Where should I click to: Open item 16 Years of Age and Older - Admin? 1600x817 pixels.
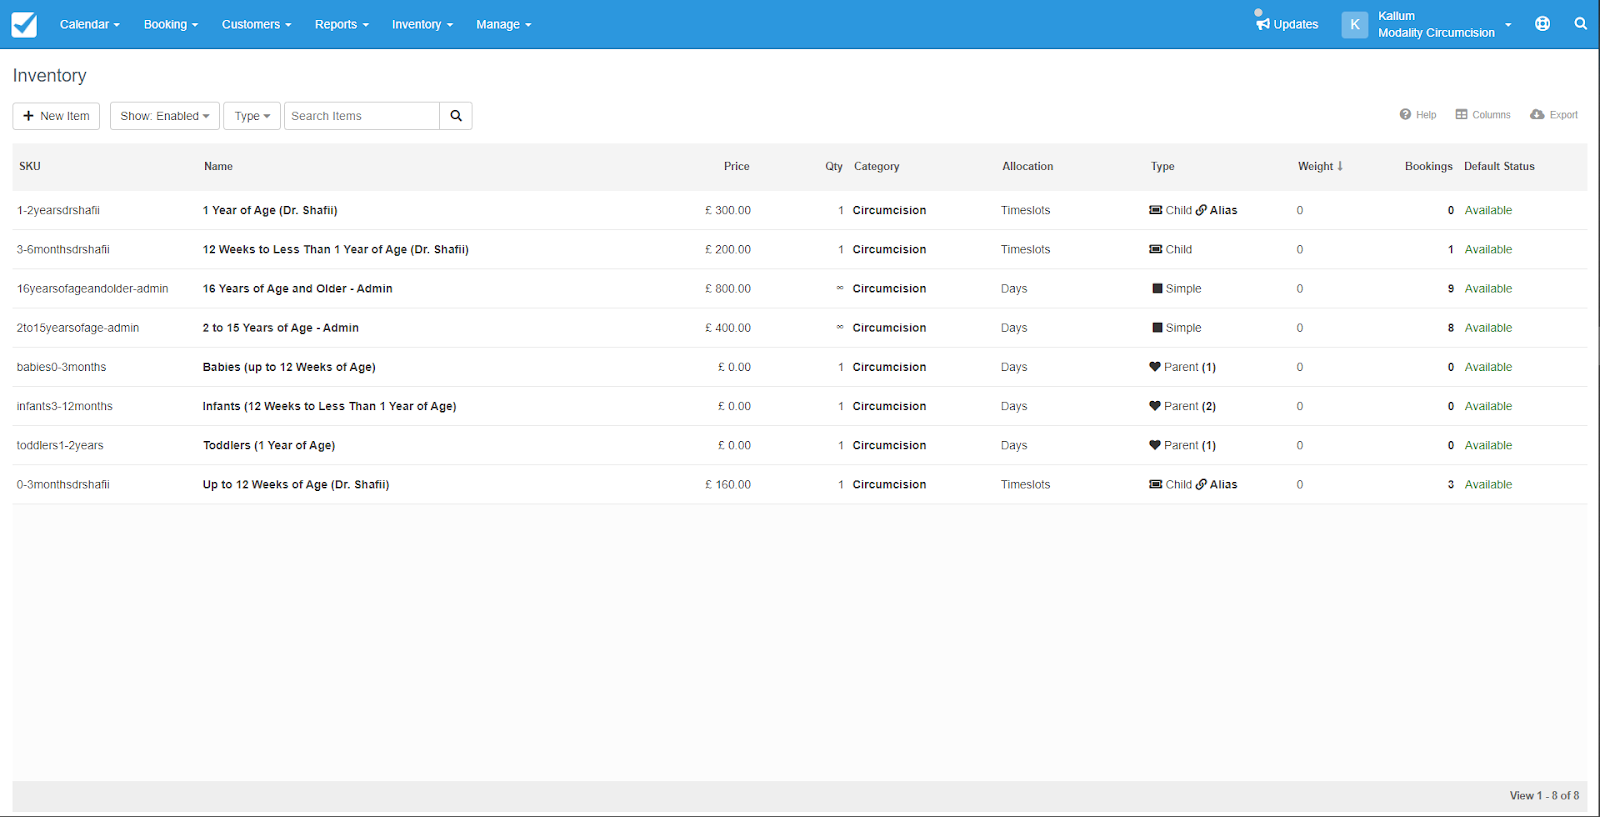[297, 288]
